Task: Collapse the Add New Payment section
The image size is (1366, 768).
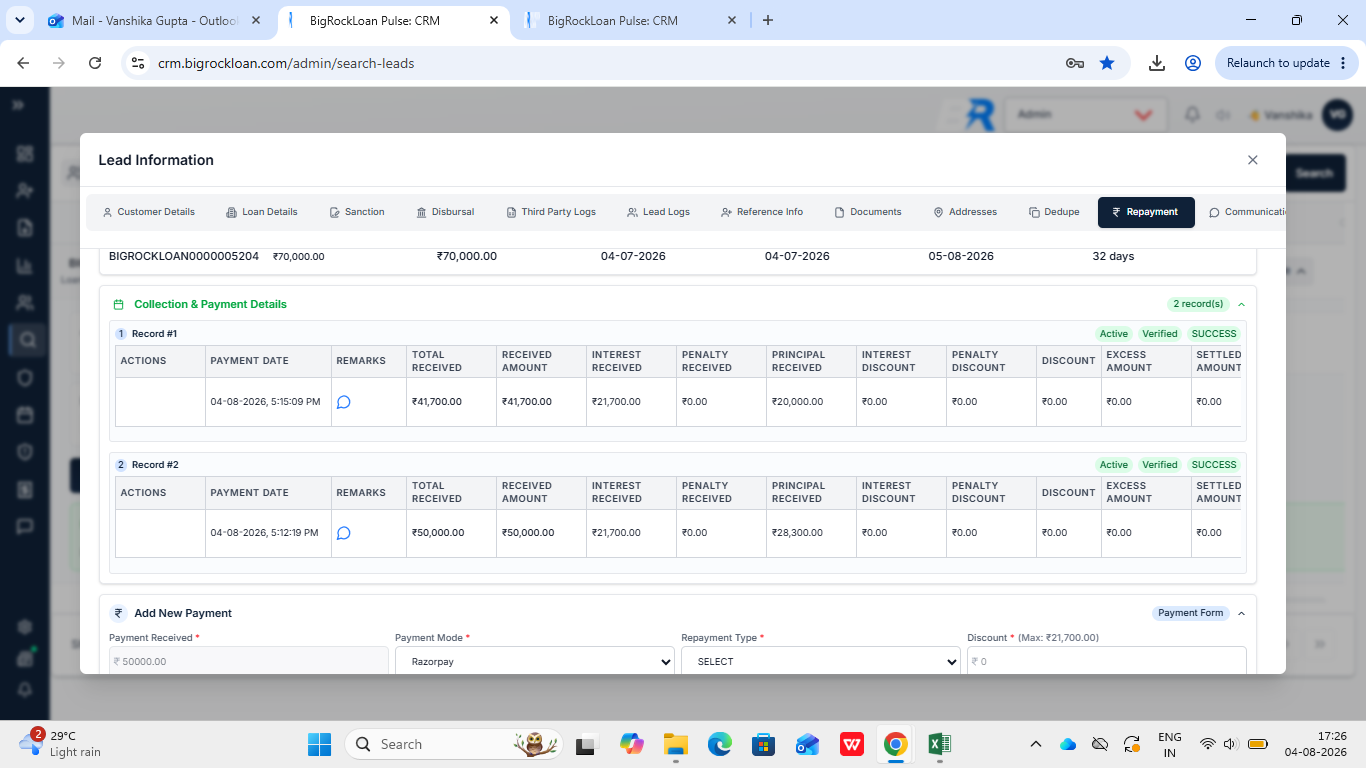Action: point(1241,613)
